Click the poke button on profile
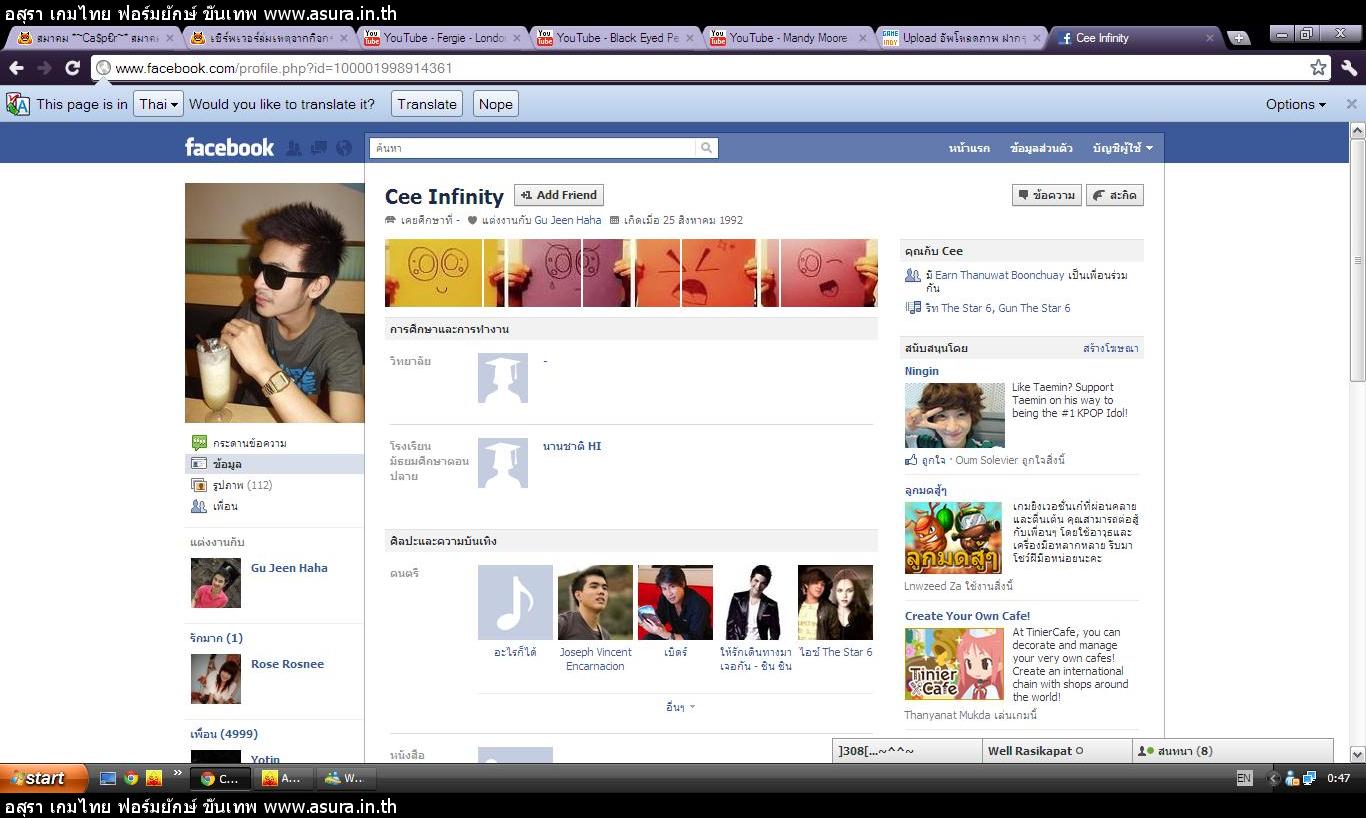 [x=1115, y=195]
